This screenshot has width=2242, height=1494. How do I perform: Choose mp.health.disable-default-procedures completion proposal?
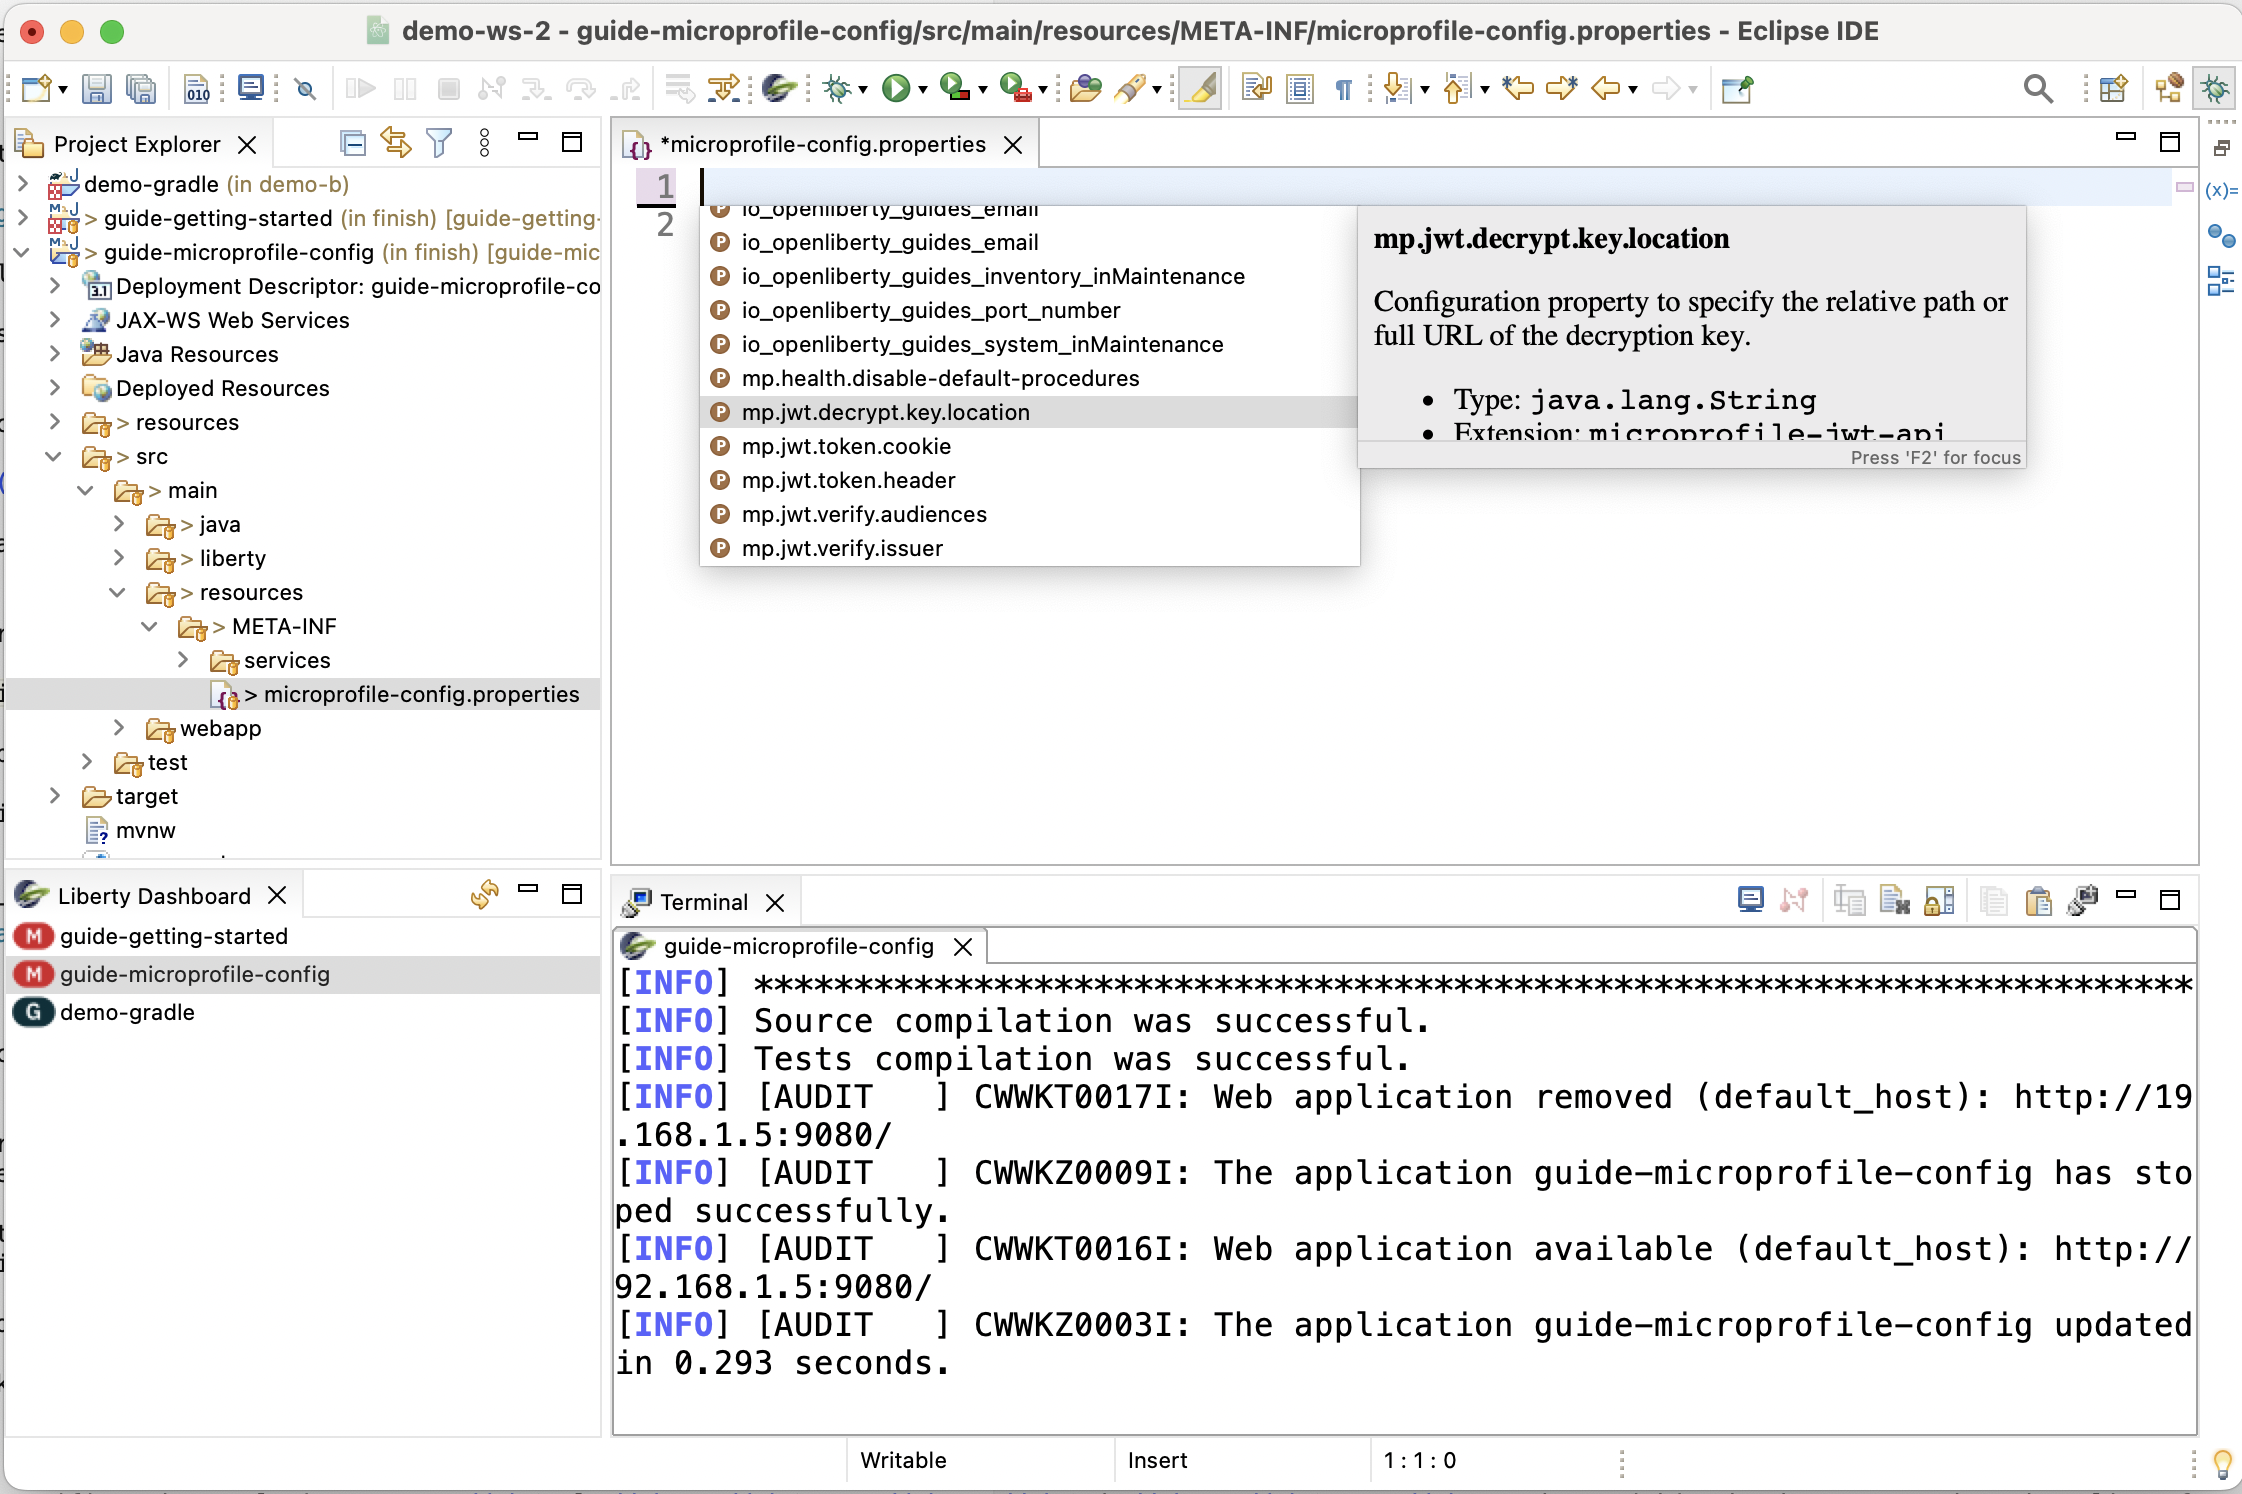point(1029,378)
